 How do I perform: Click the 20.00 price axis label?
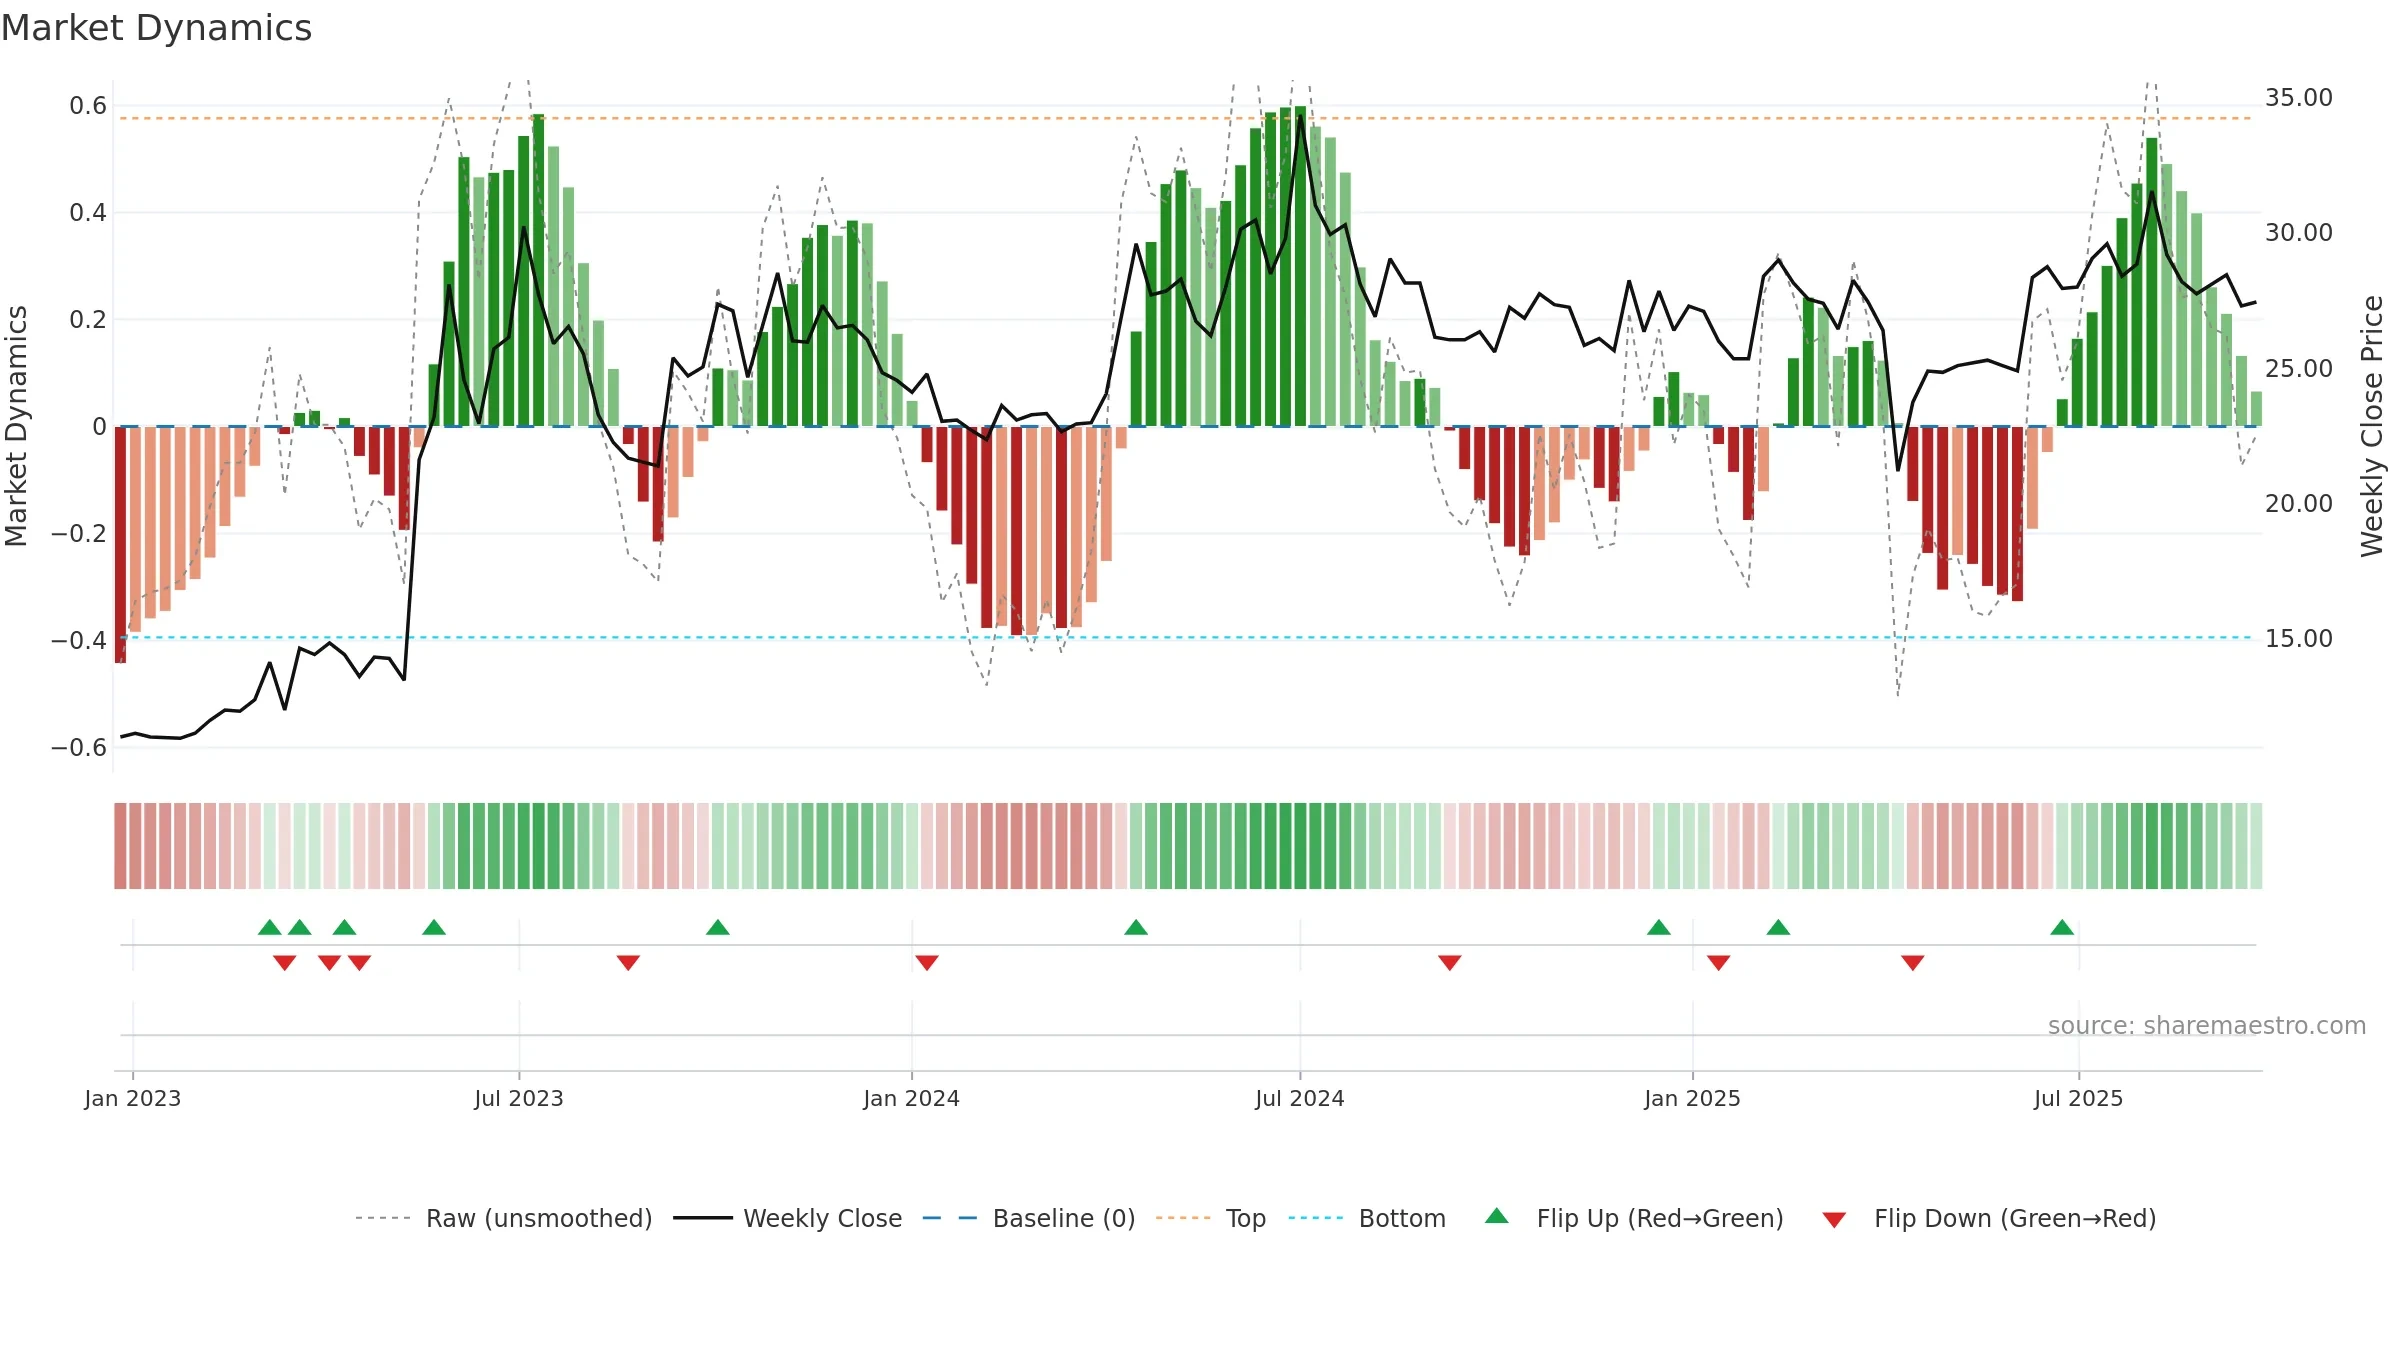pyautogui.click(x=2299, y=503)
